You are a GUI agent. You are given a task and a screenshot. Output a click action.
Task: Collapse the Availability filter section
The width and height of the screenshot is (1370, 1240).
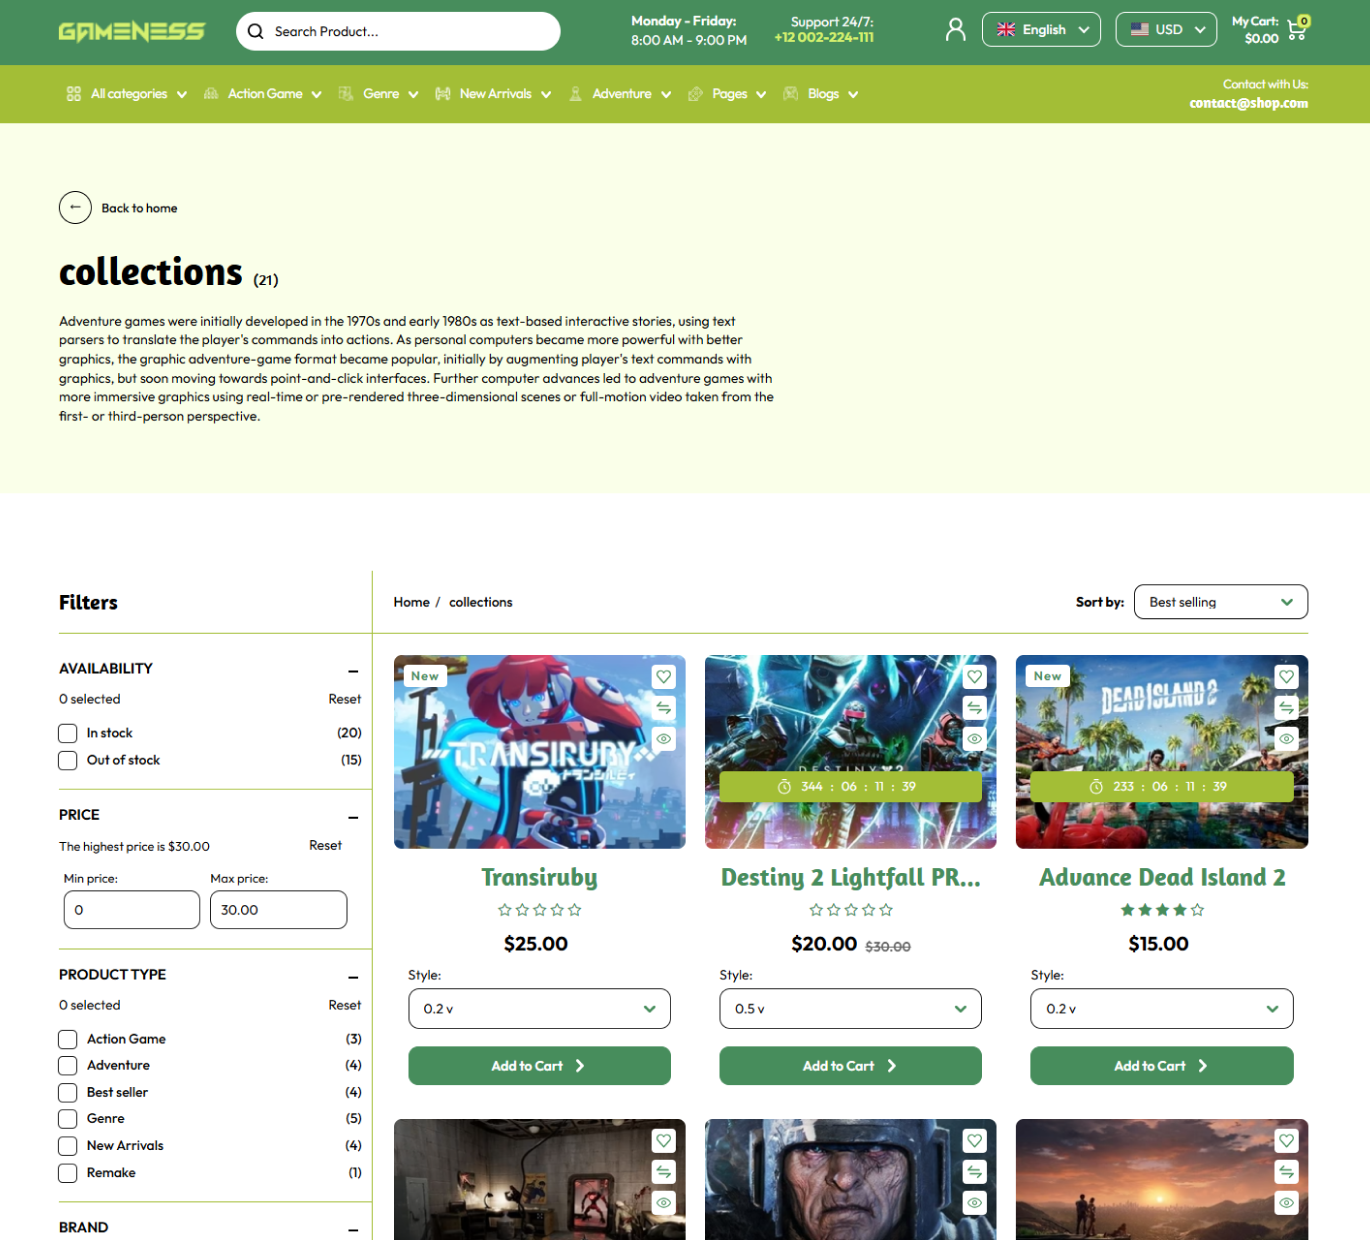353,671
